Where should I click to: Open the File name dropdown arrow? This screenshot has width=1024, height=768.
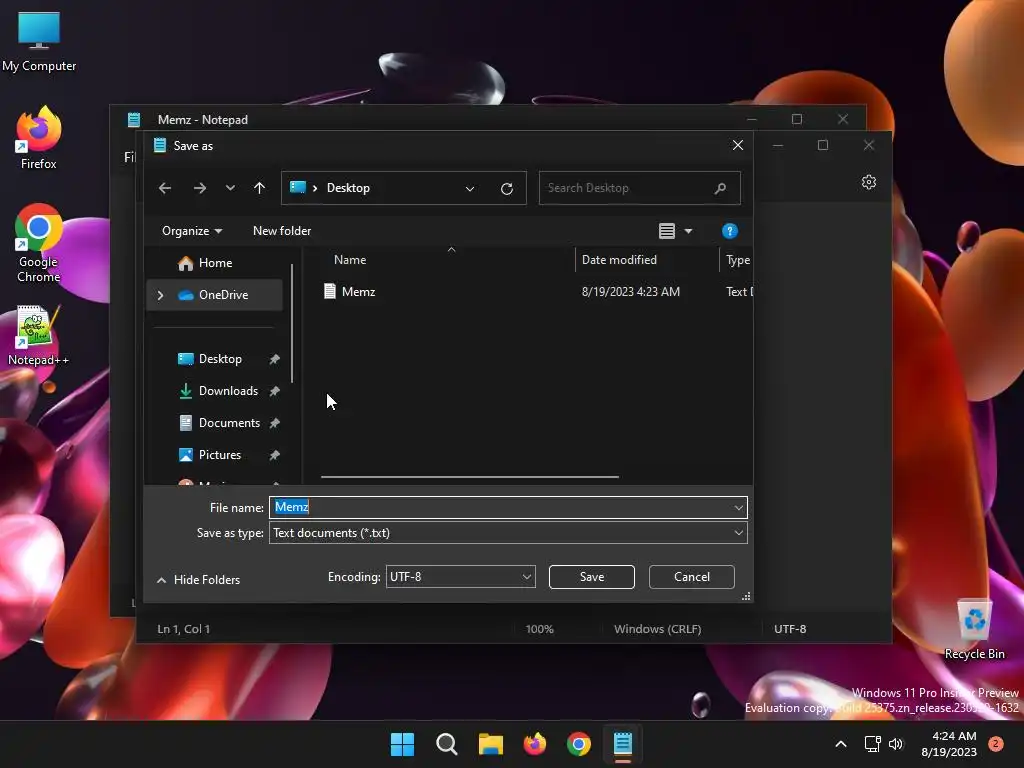[x=739, y=507]
